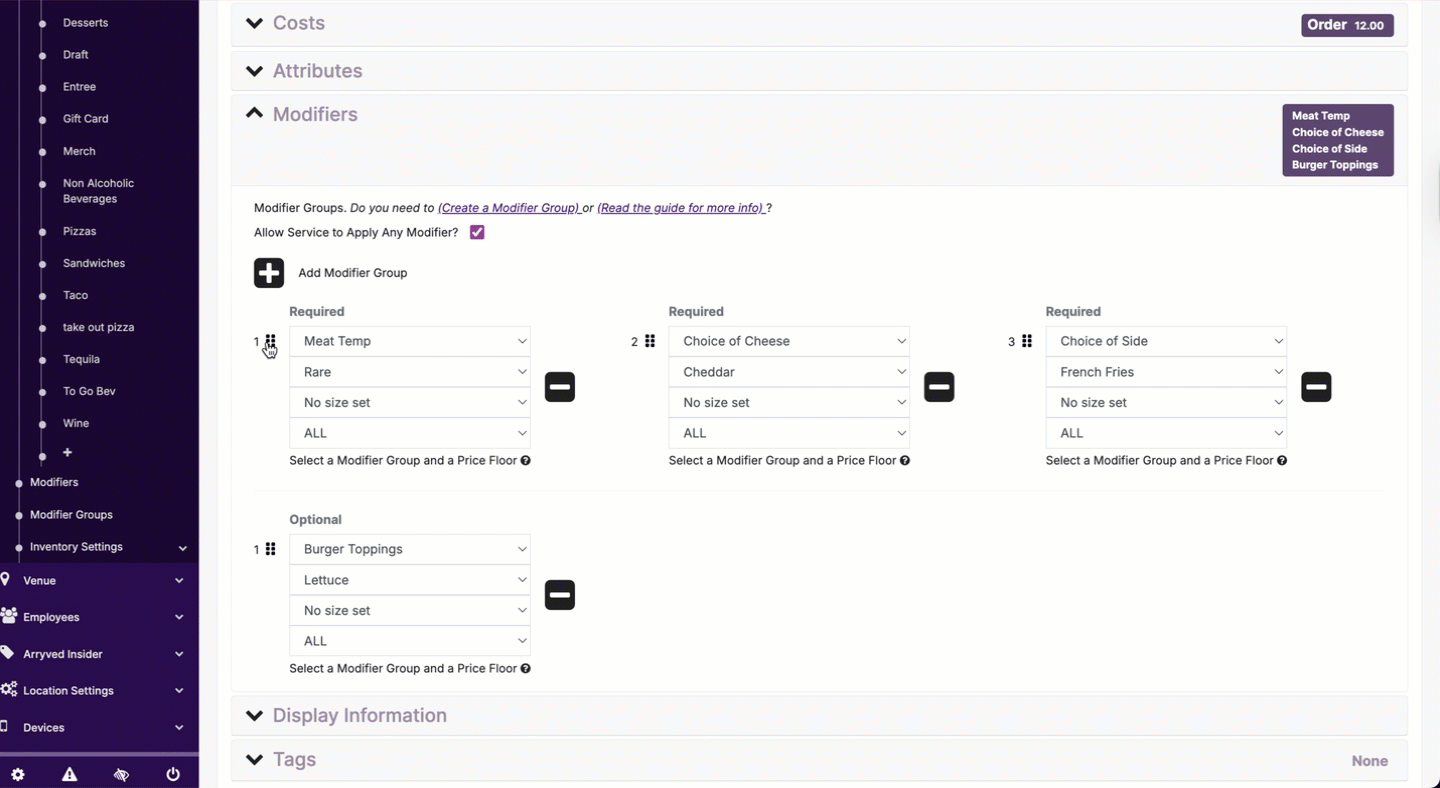Open Modifier Groups in the sidebar

tap(71, 515)
